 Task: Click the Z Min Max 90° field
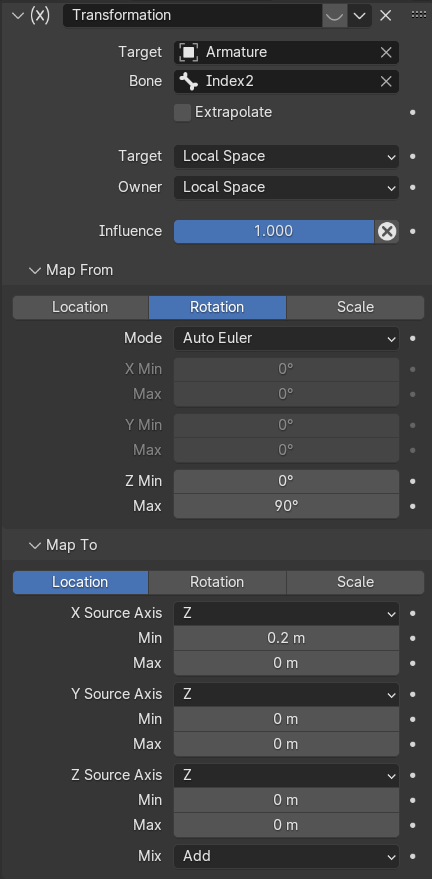coord(286,506)
